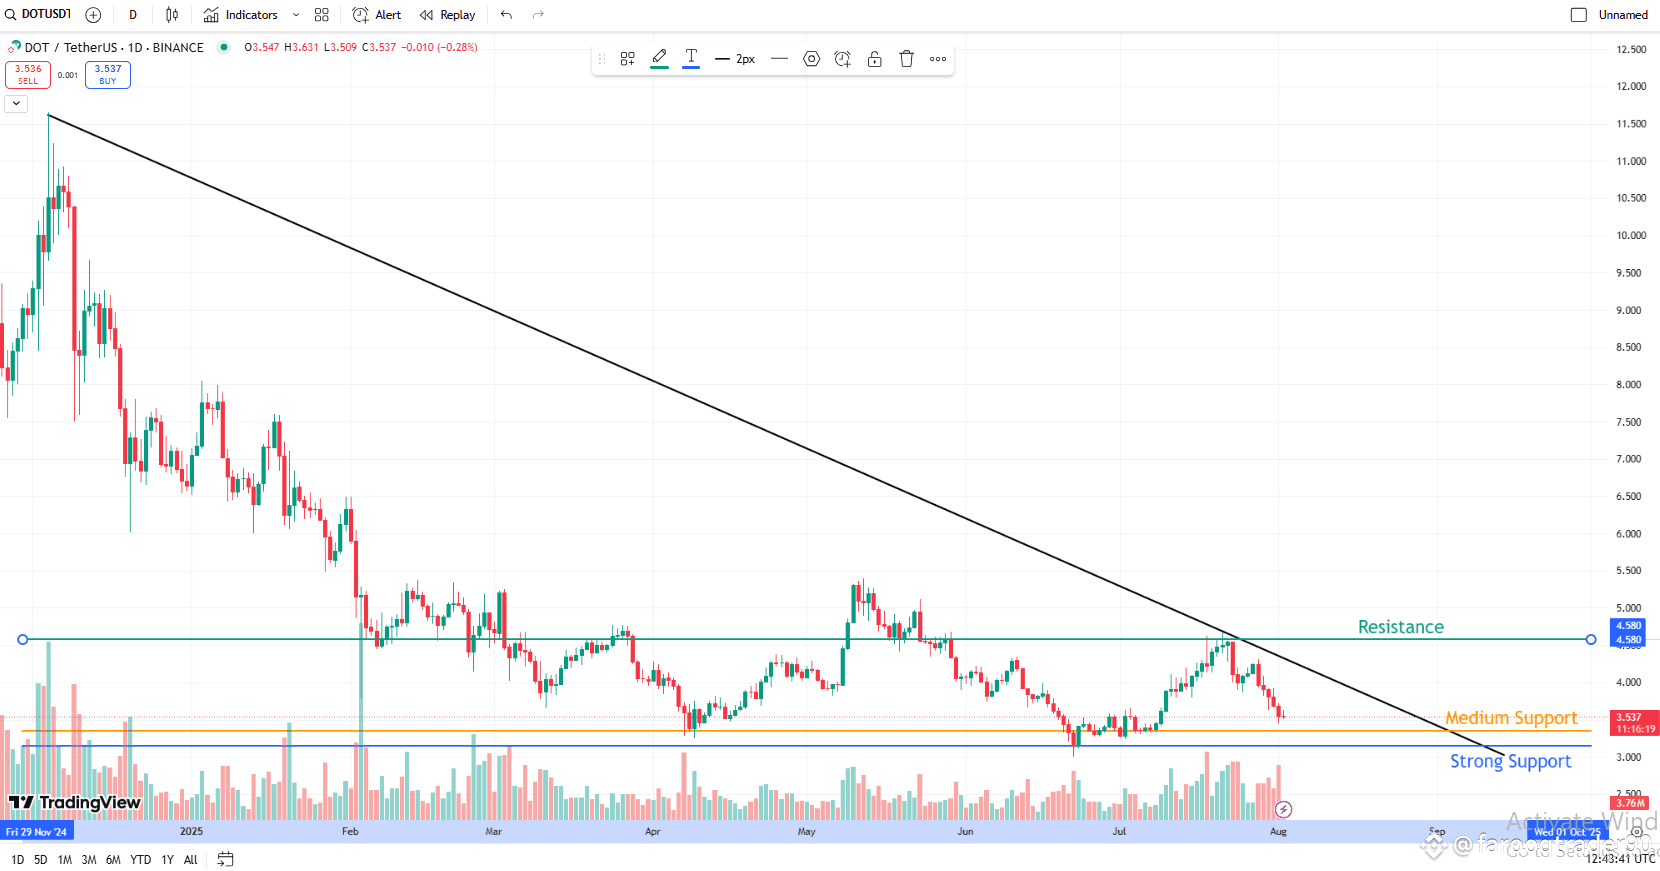Redo the chart action
The image size is (1660, 871).
point(538,15)
